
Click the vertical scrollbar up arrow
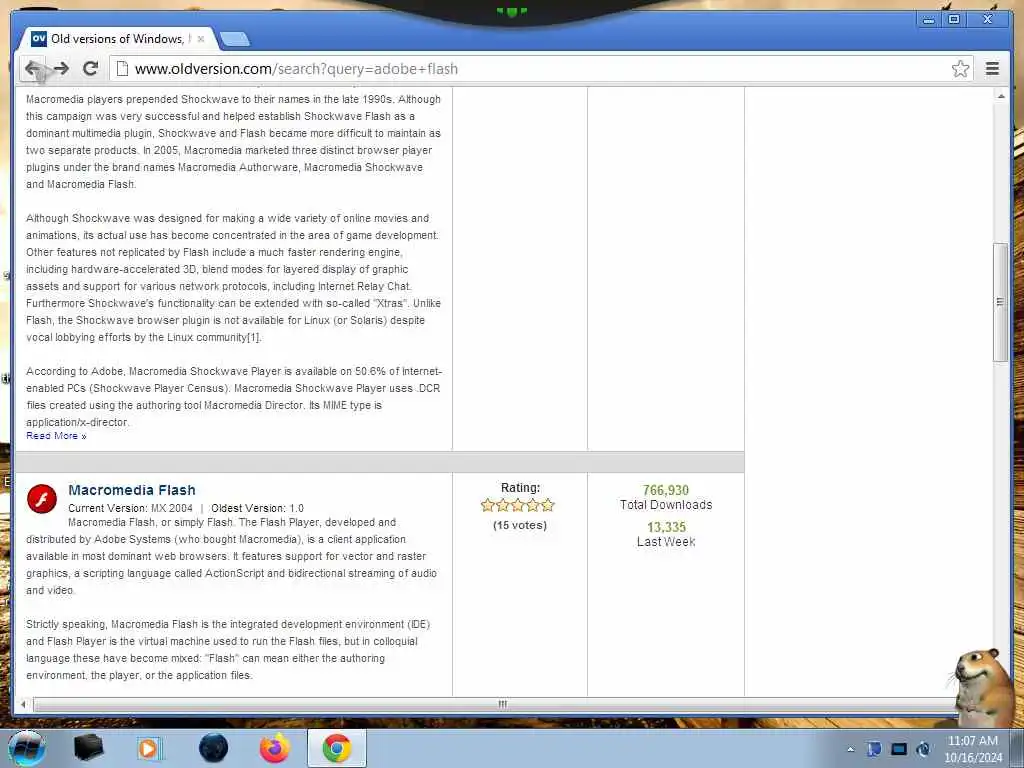[1000, 96]
